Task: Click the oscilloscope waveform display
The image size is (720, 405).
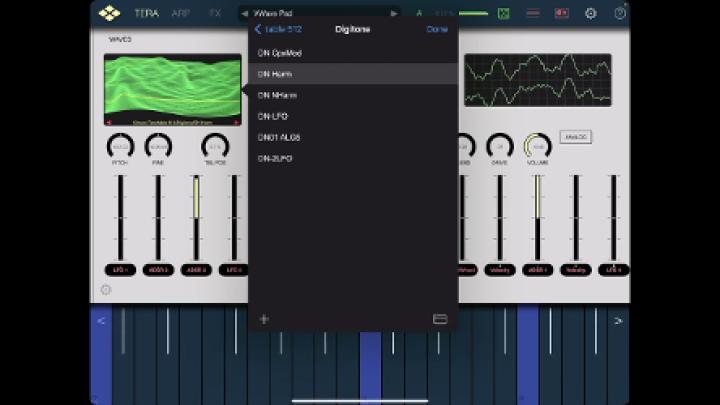Action: click(538, 80)
